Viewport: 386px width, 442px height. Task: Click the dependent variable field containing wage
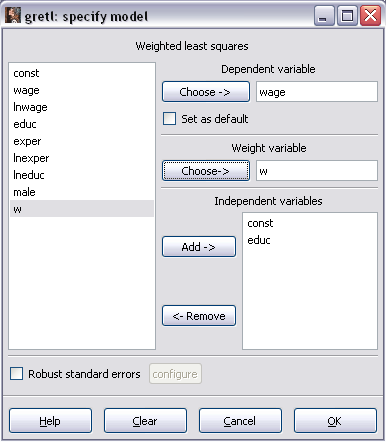pos(317,92)
